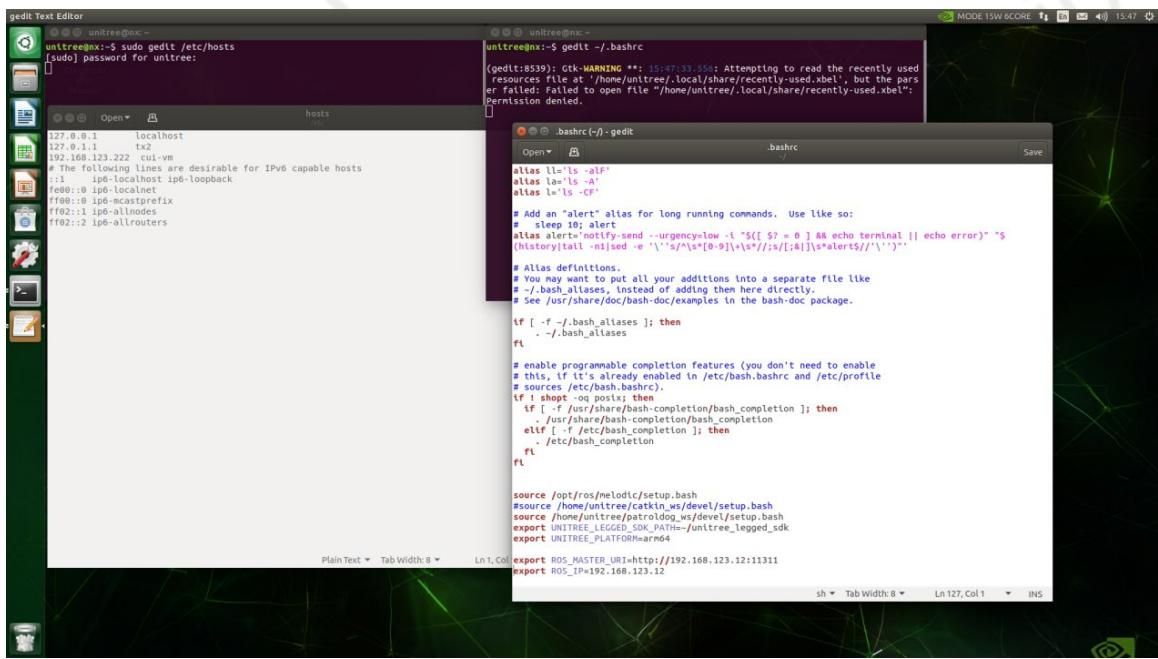
Task: Click the commented catkin_ws source line
Action: 643,506
